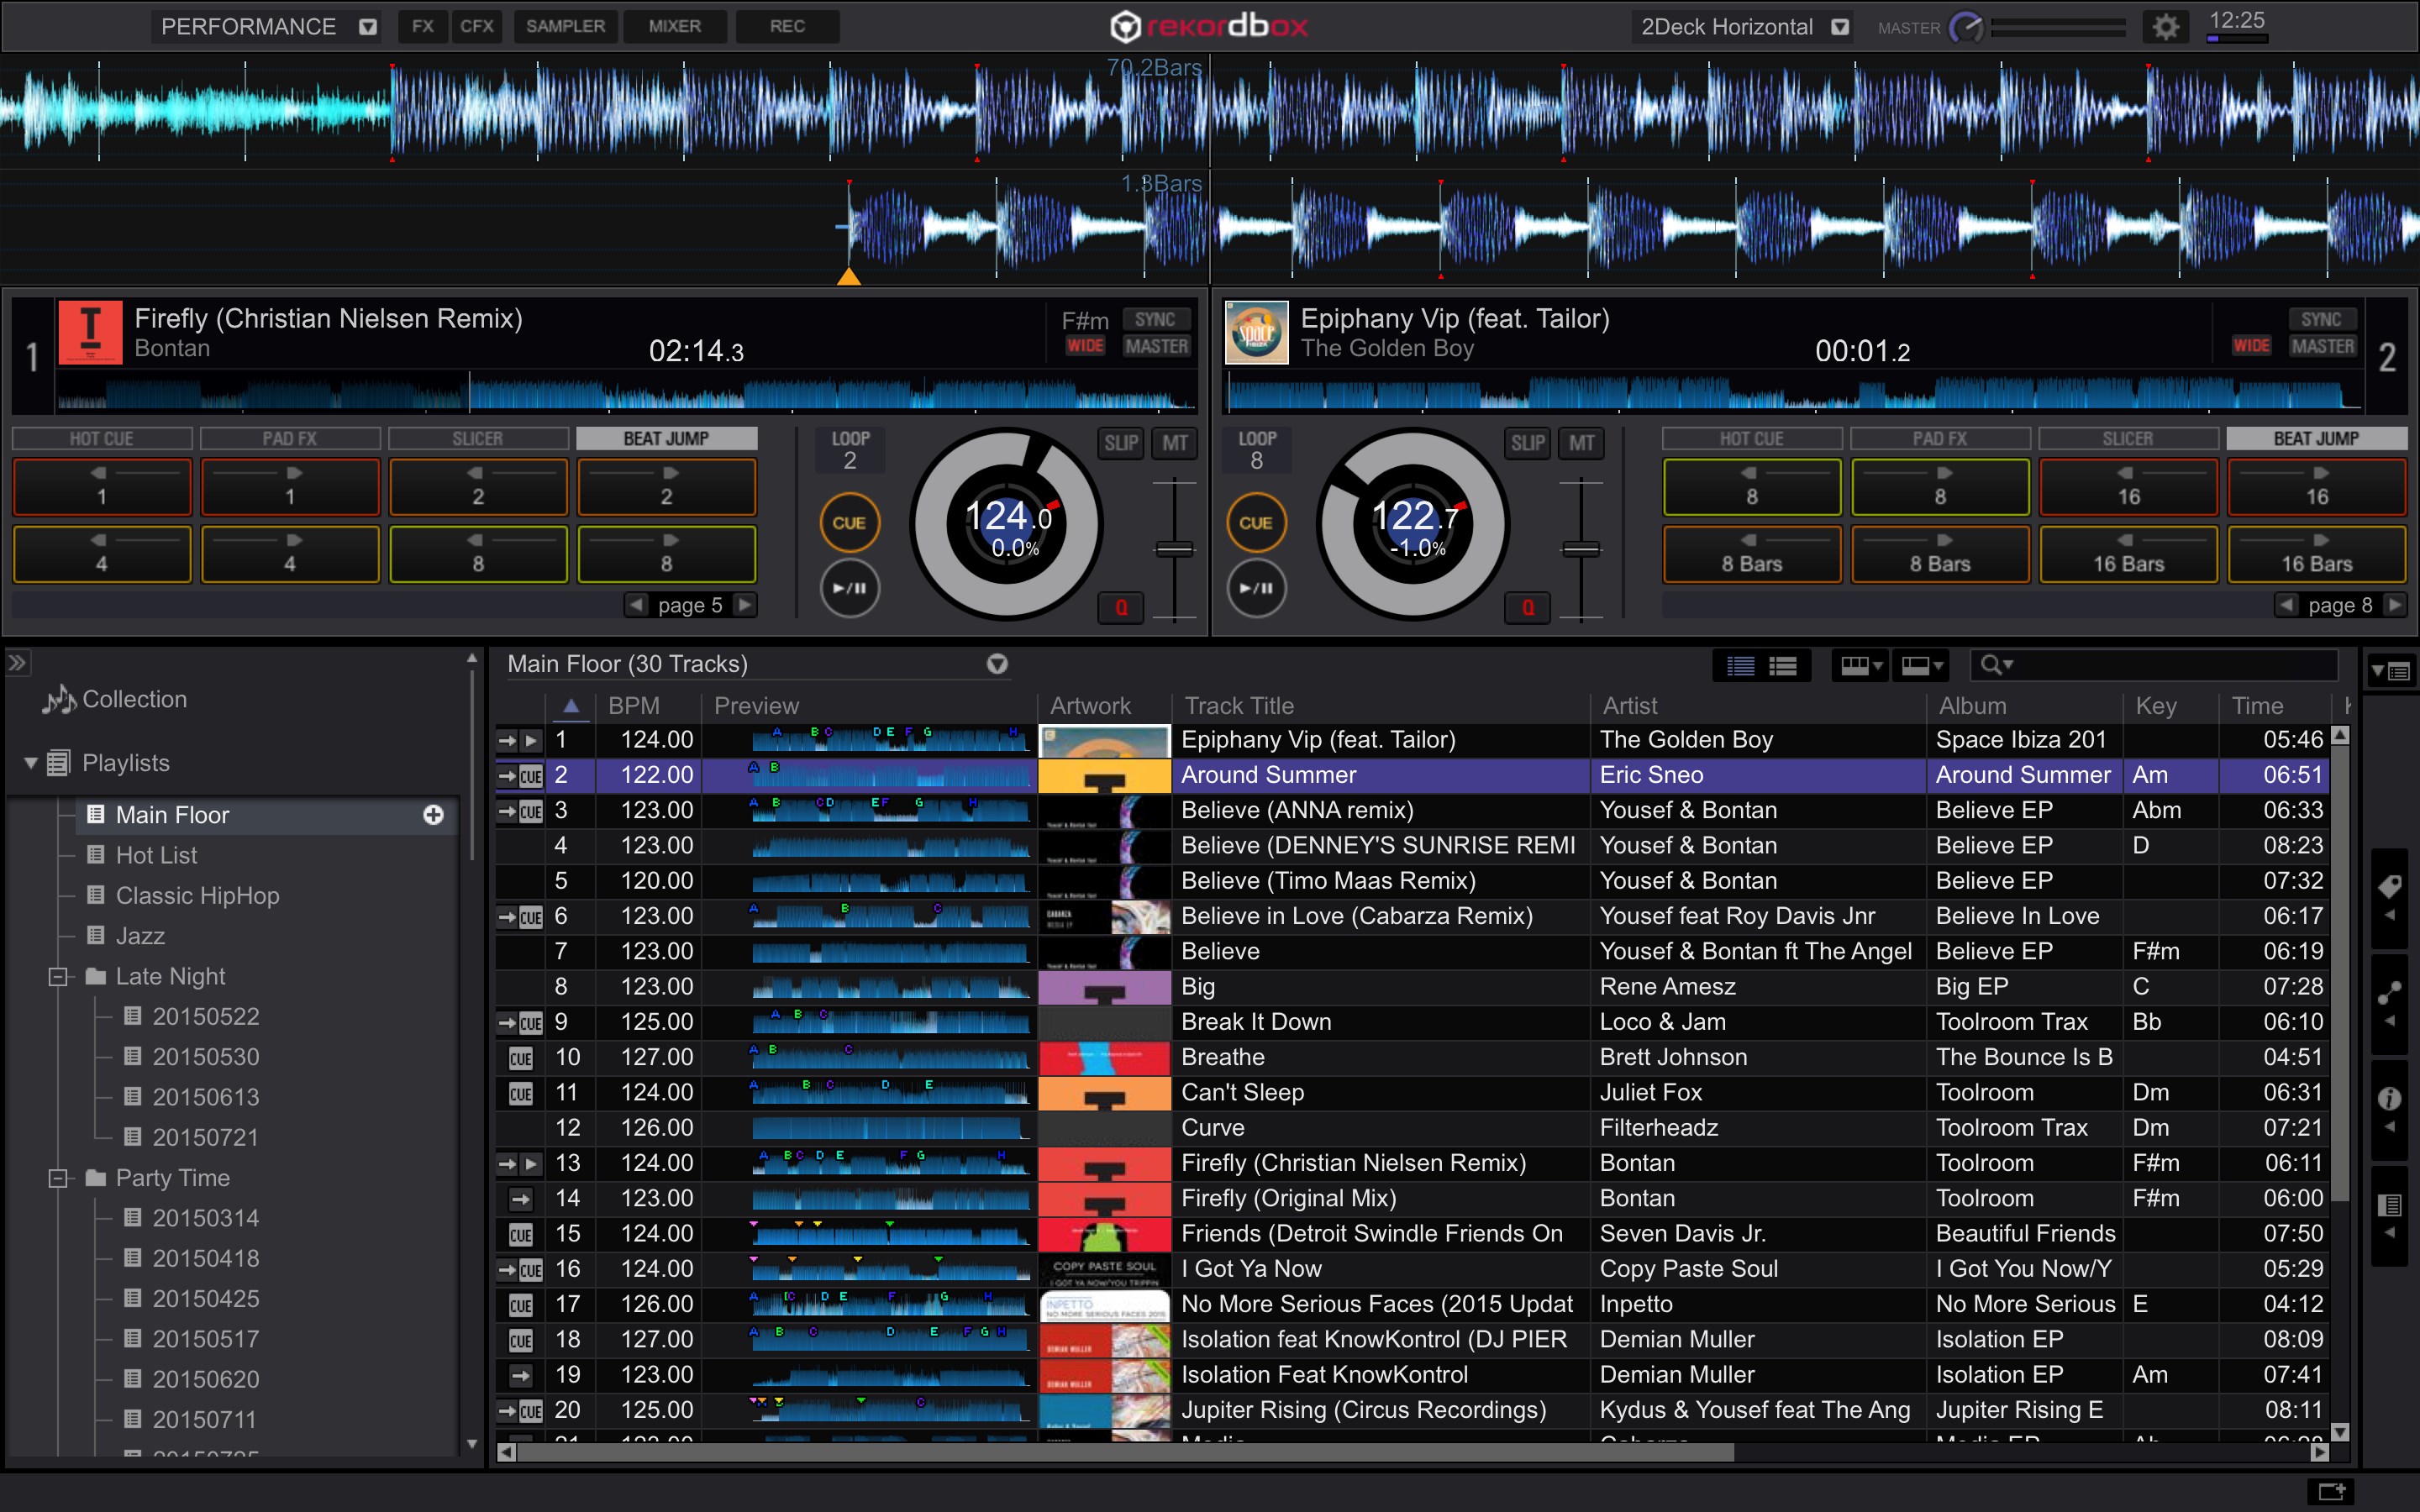Toggle SLIP mode on deck 2
The height and width of the screenshot is (1512, 2420).
pos(1527,443)
